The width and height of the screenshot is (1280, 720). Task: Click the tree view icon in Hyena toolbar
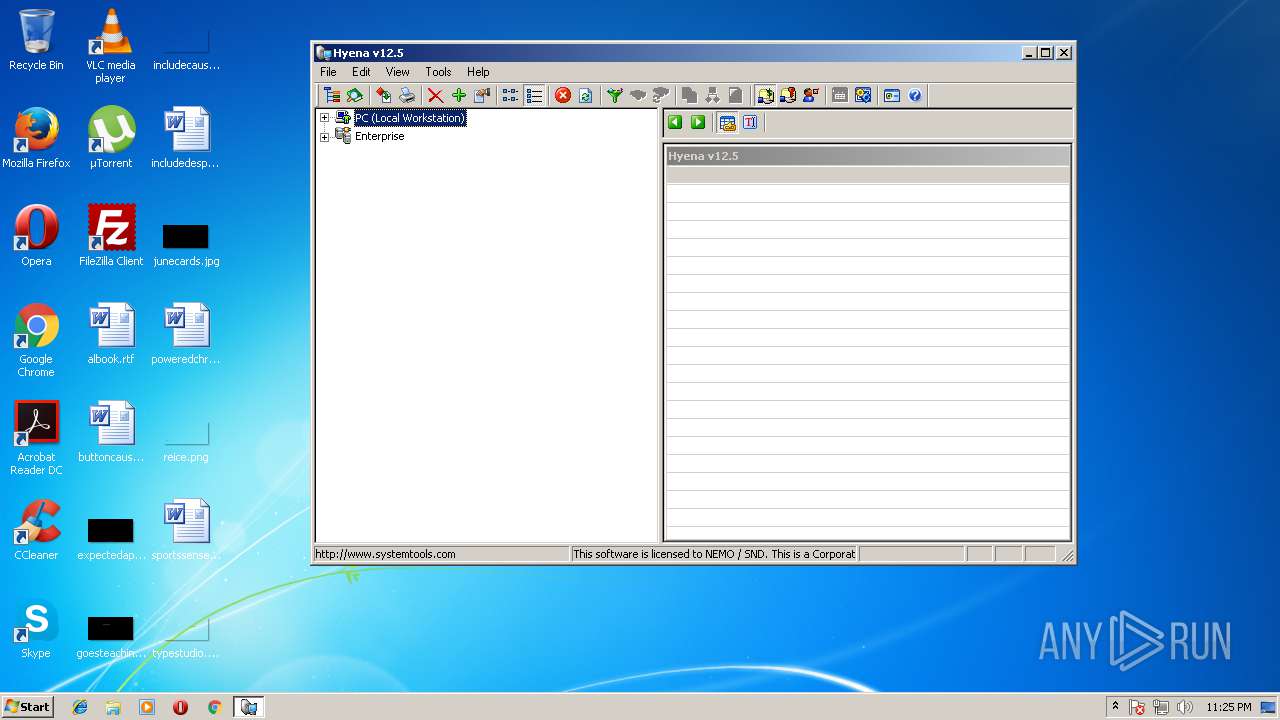[x=331, y=95]
